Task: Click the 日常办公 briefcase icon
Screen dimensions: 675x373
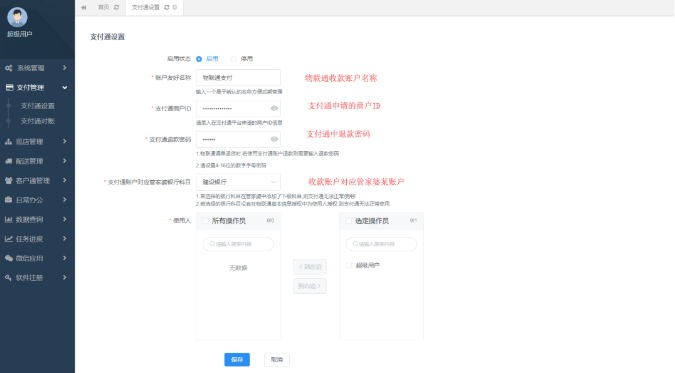Action: pos(8,200)
